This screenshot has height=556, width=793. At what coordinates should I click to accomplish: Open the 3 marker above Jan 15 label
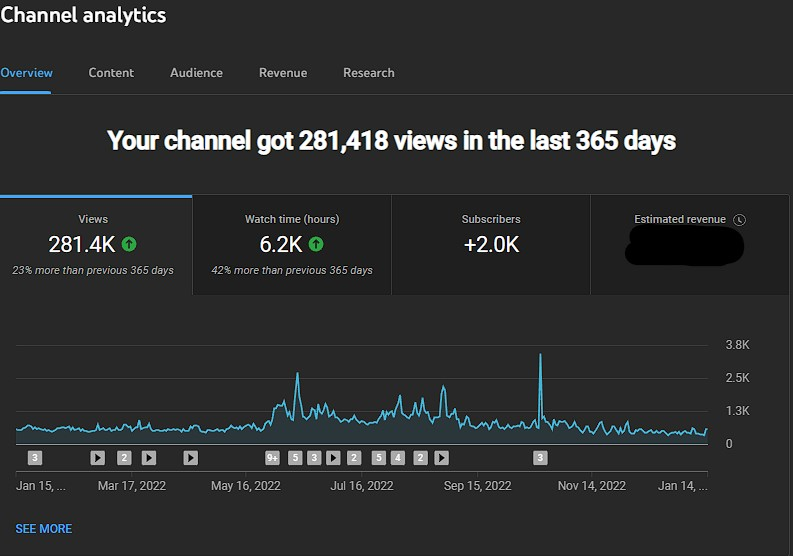[x=34, y=458]
